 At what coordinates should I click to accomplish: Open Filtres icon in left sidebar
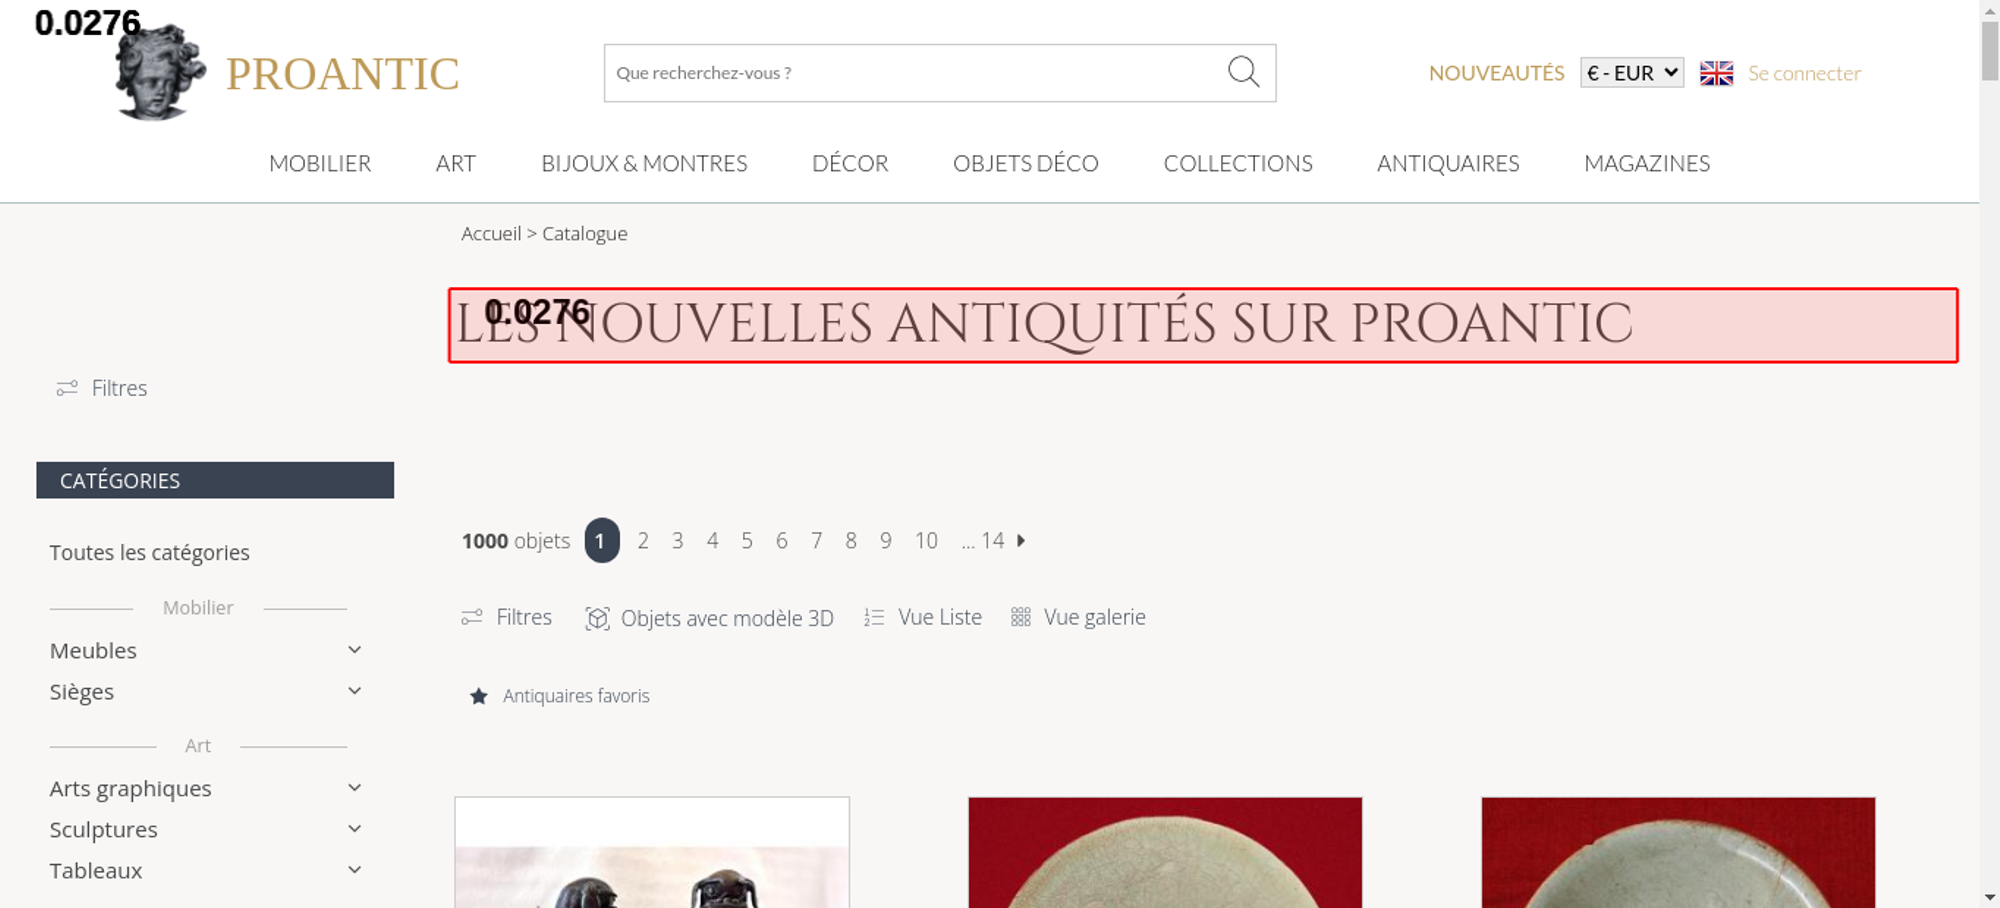pos(67,388)
